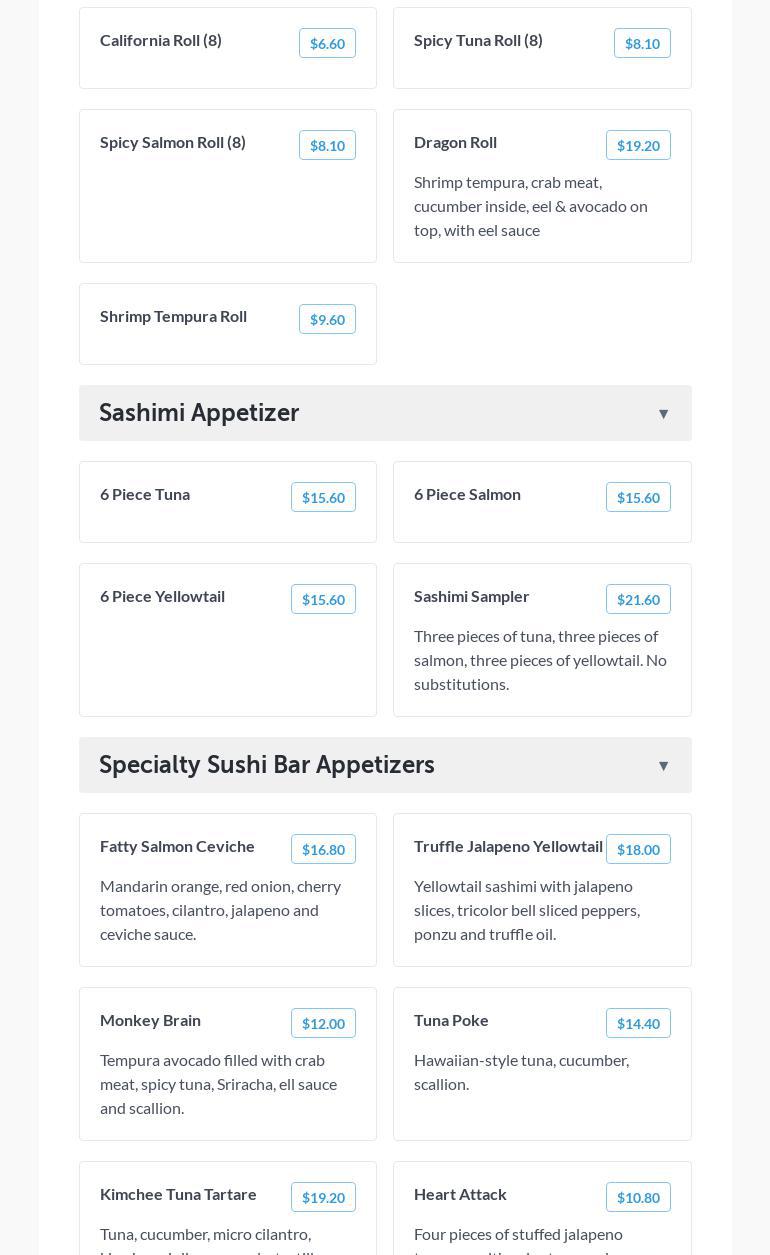Click the 6 Piece Salmon price button
770x1255 pixels.
click(x=638, y=498)
